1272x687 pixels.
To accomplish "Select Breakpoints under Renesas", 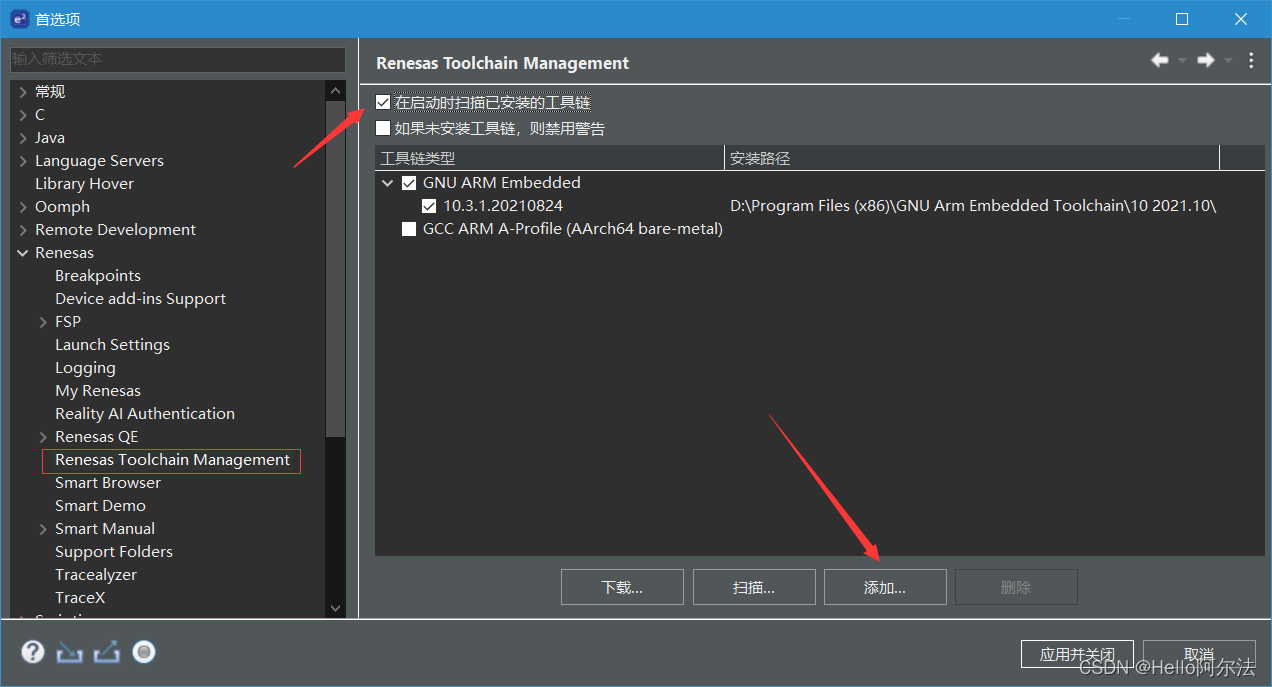I will point(98,276).
